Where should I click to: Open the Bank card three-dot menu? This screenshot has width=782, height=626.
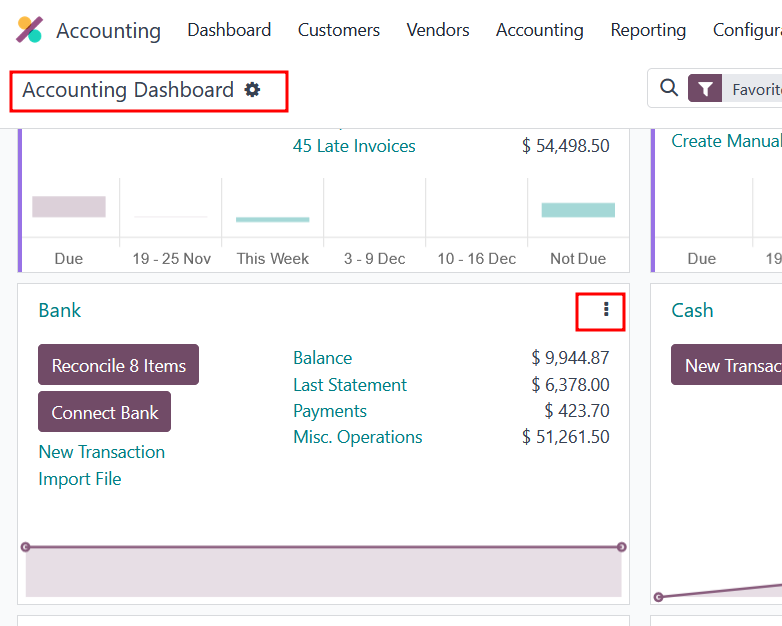[606, 310]
